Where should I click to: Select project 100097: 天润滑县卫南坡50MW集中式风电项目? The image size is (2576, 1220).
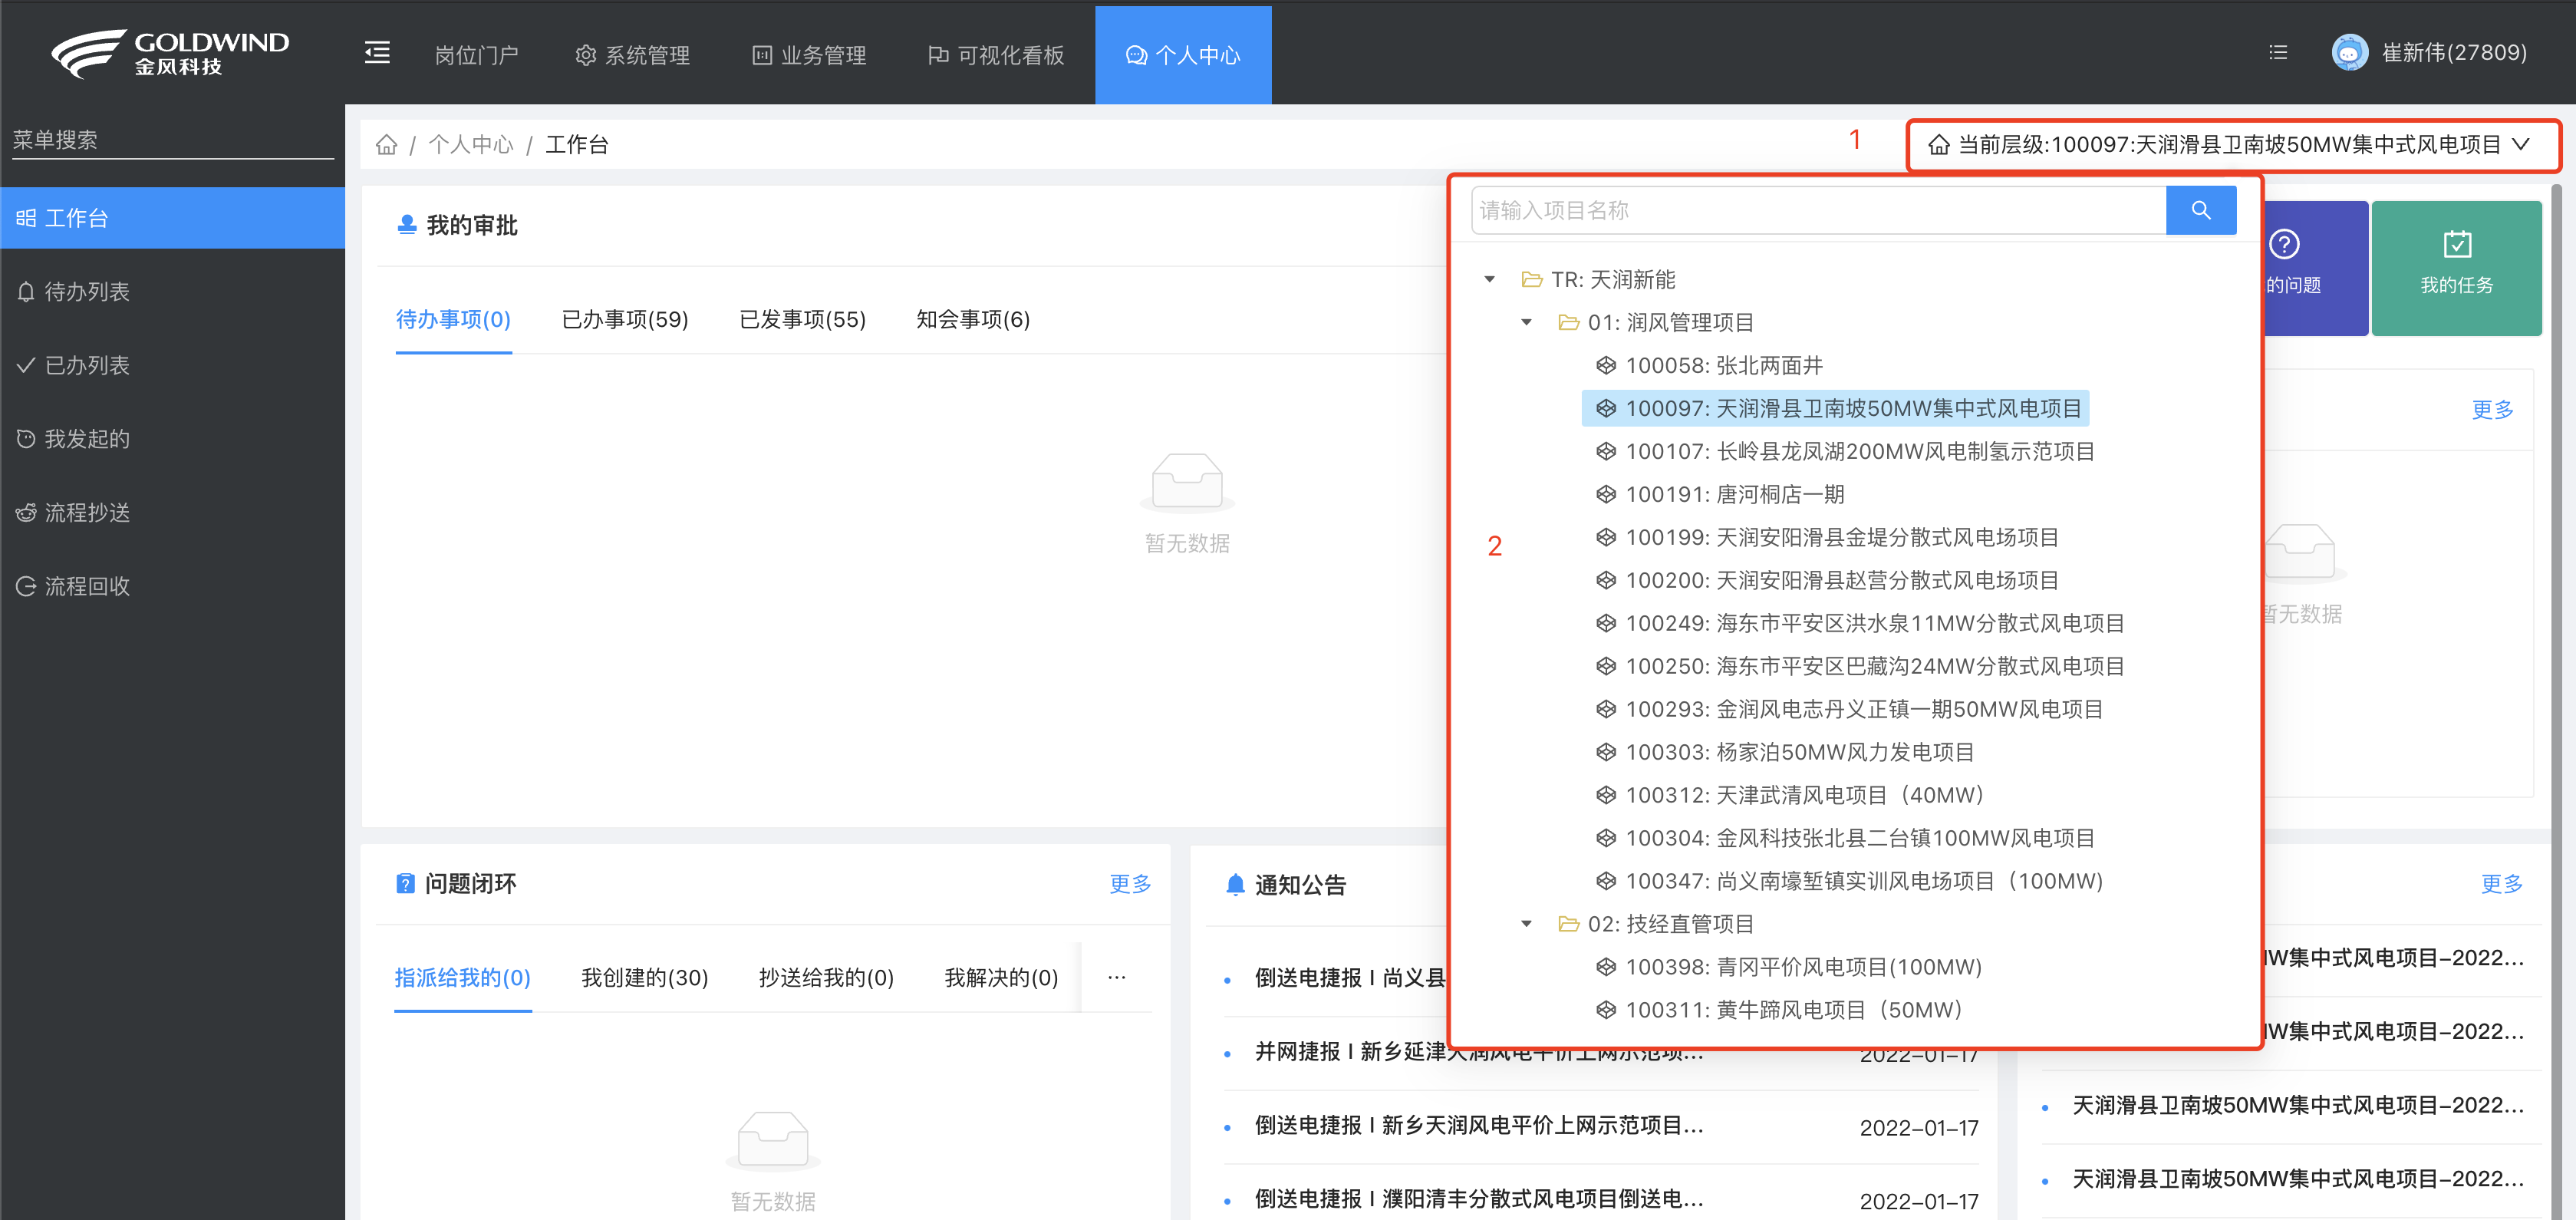1836,408
